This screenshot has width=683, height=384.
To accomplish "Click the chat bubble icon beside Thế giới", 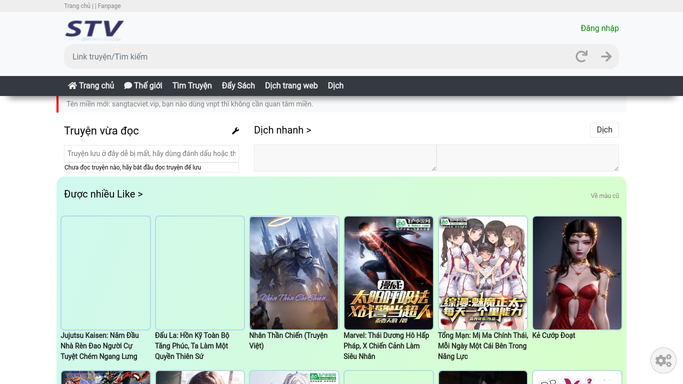I will (x=128, y=86).
